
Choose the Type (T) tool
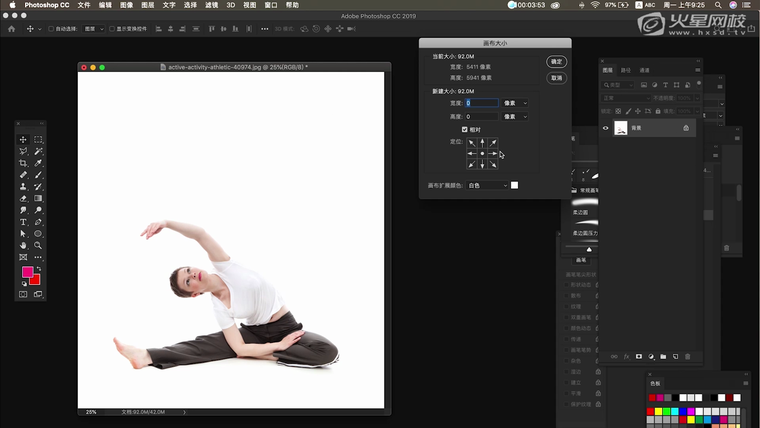tap(23, 222)
